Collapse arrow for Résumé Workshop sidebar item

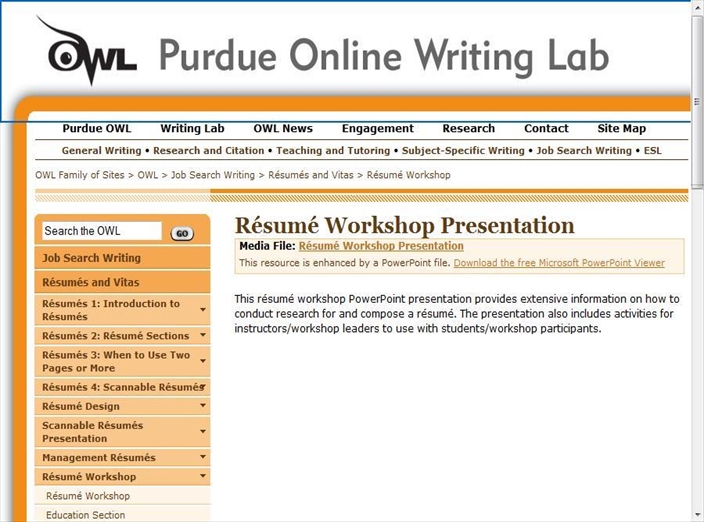(203, 476)
